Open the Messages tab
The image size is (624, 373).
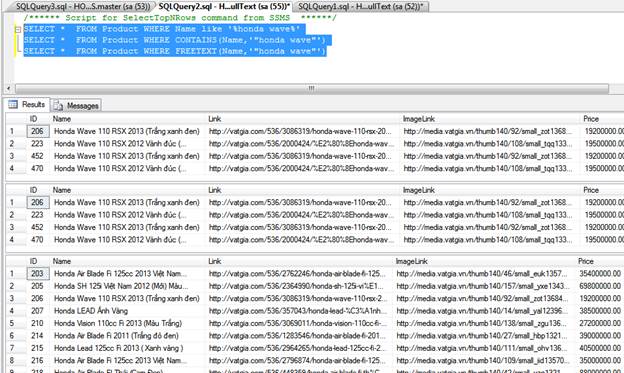click(76, 105)
